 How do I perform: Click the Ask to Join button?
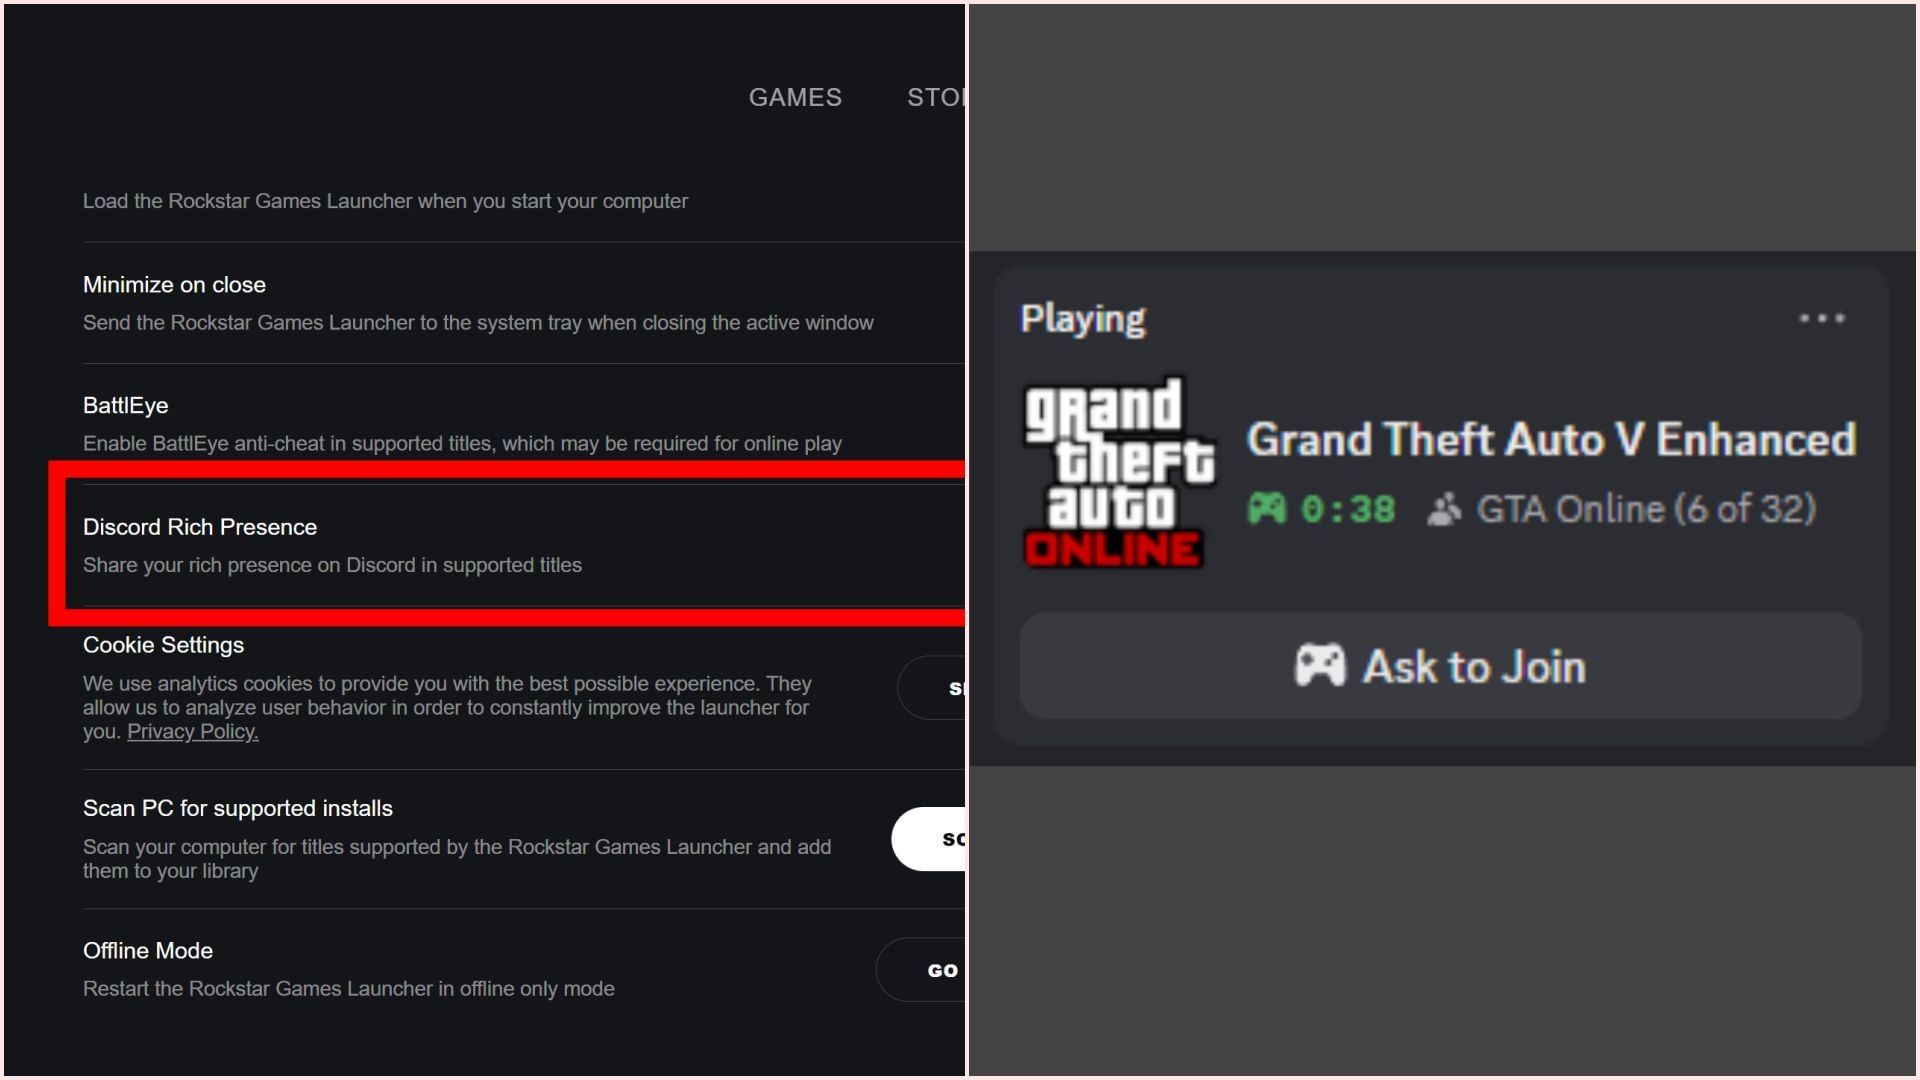coord(1440,666)
